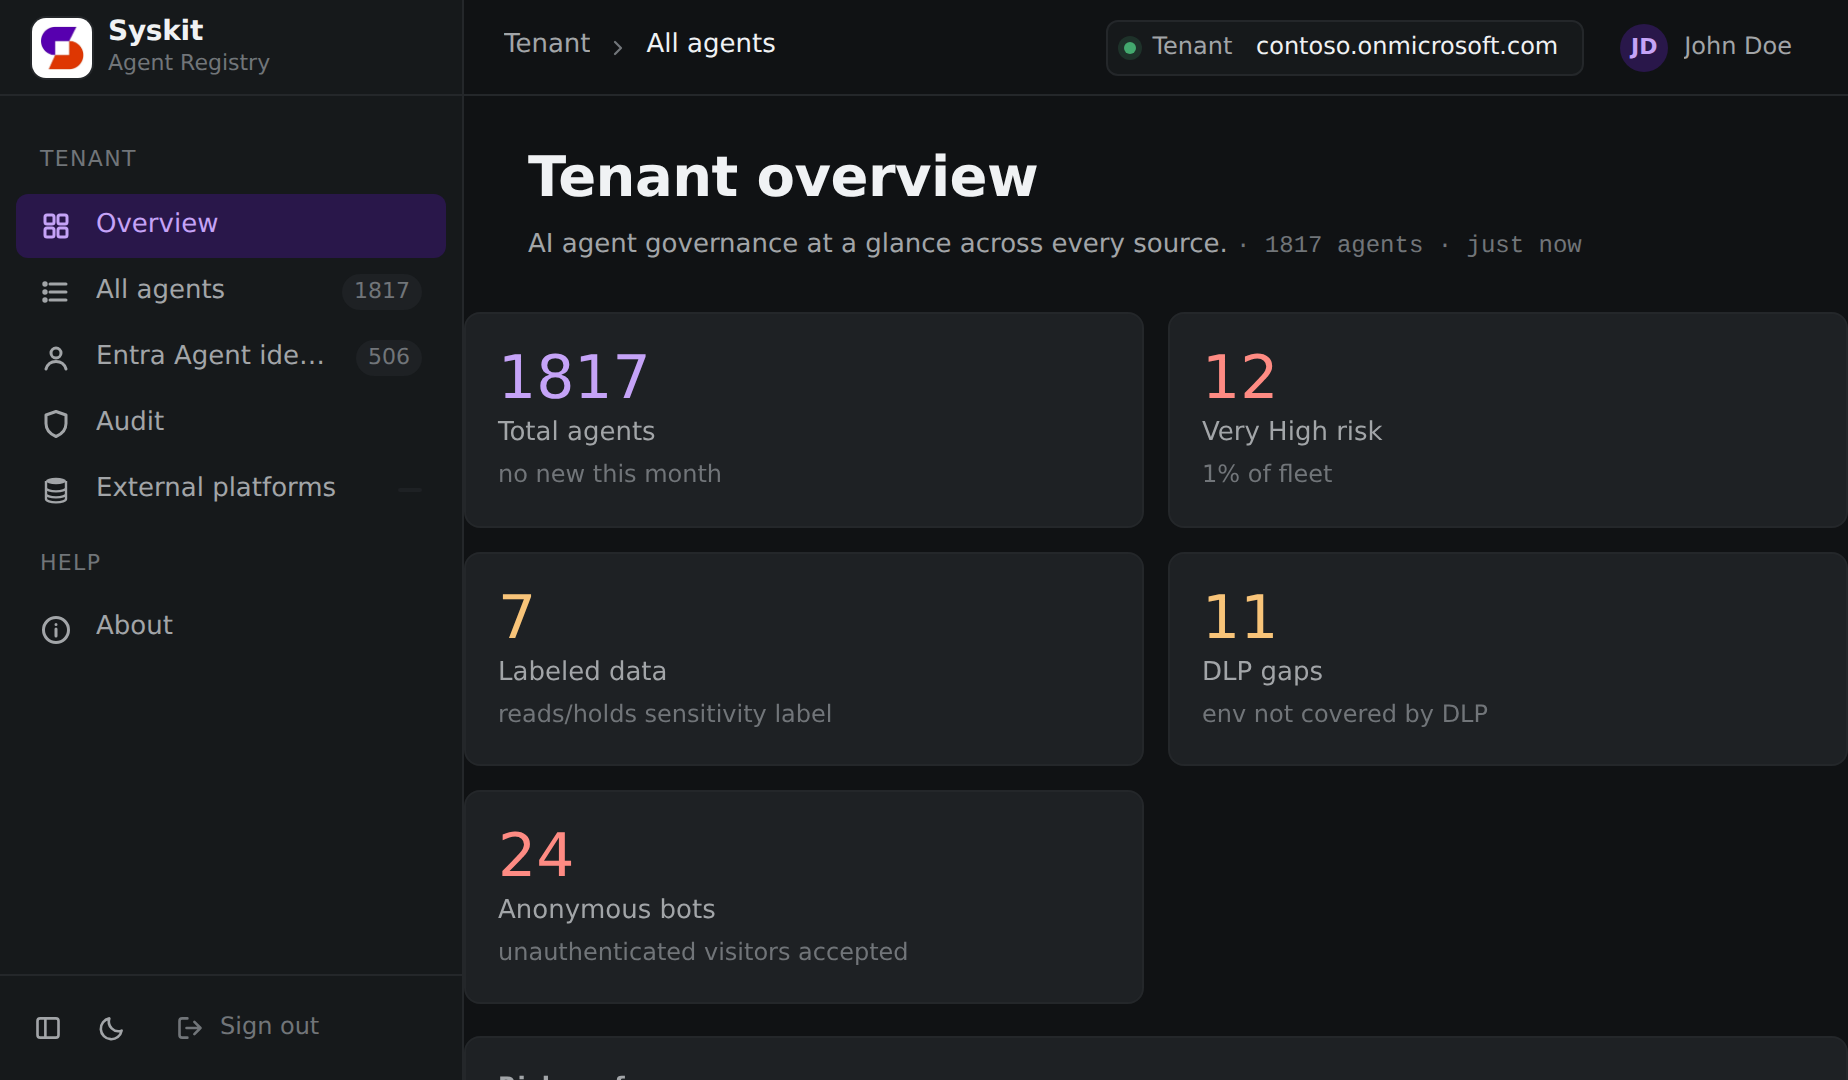The image size is (1848, 1080).
Task: Click the 1817 badge beside All agents
Action: click(x=382, y=291)
